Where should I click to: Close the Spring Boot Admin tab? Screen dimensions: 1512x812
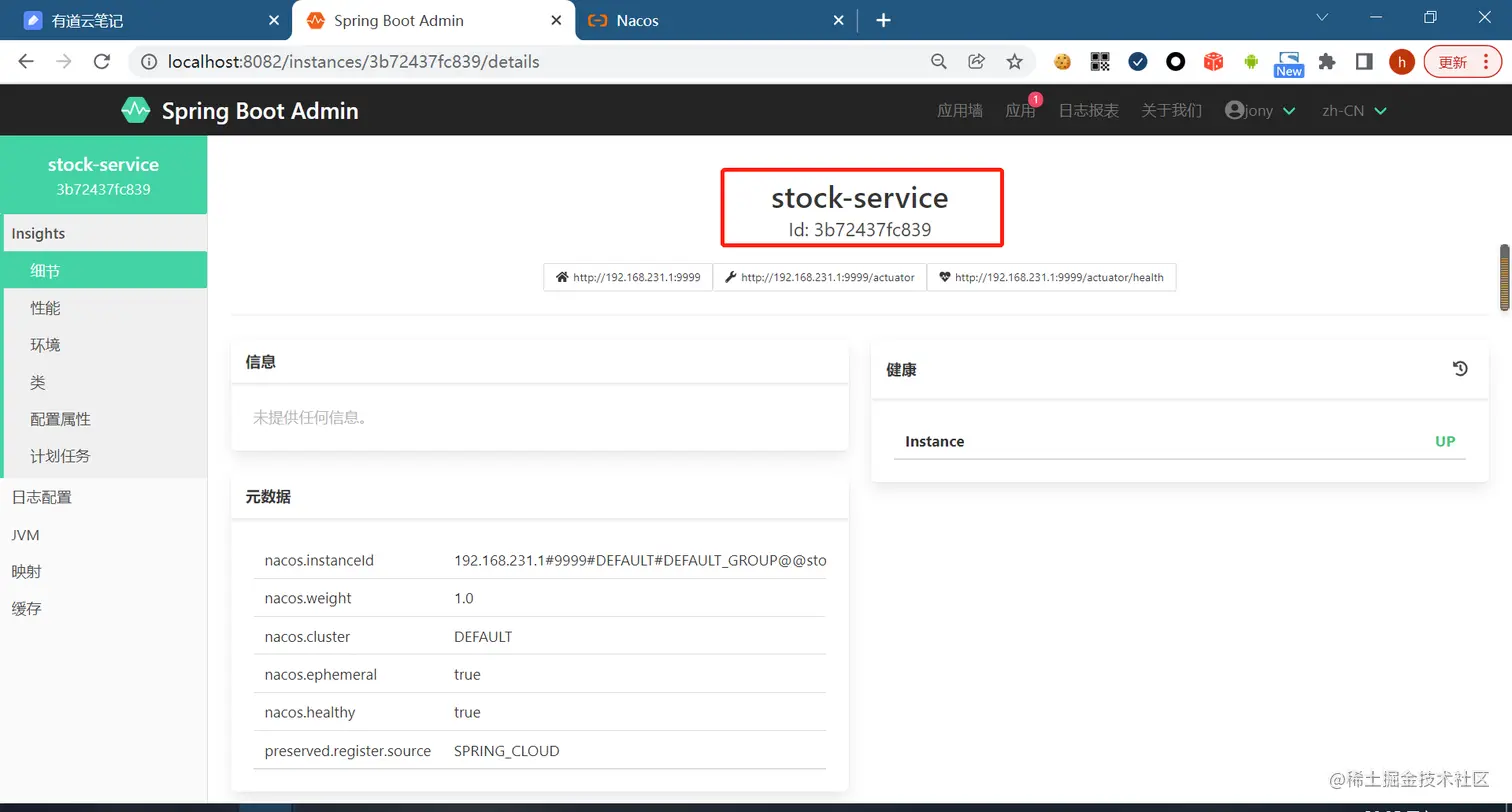tap(557, 20)
